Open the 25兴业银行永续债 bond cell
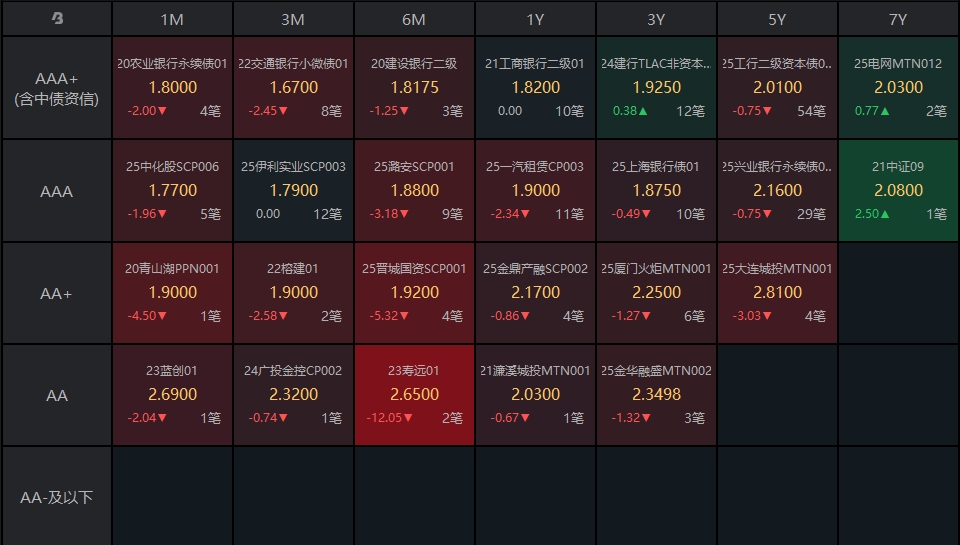Screen dimensions: 960x545 click(x=777, y=190)
